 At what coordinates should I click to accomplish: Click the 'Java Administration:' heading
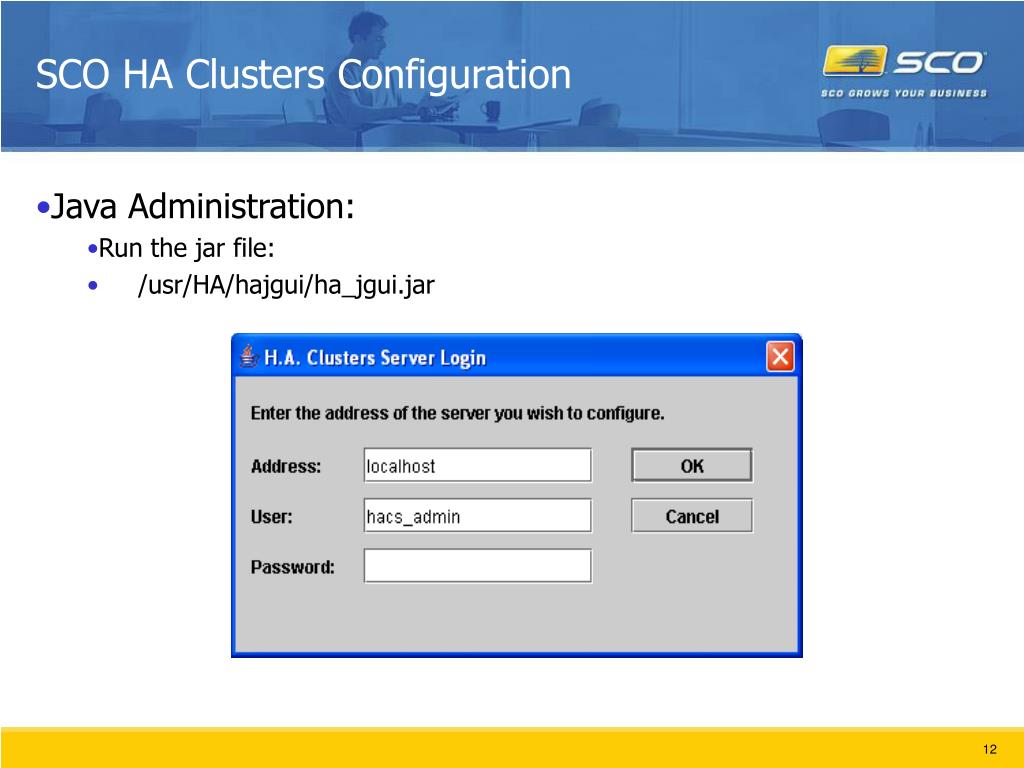pyautogui.click(x=202, y=206)
